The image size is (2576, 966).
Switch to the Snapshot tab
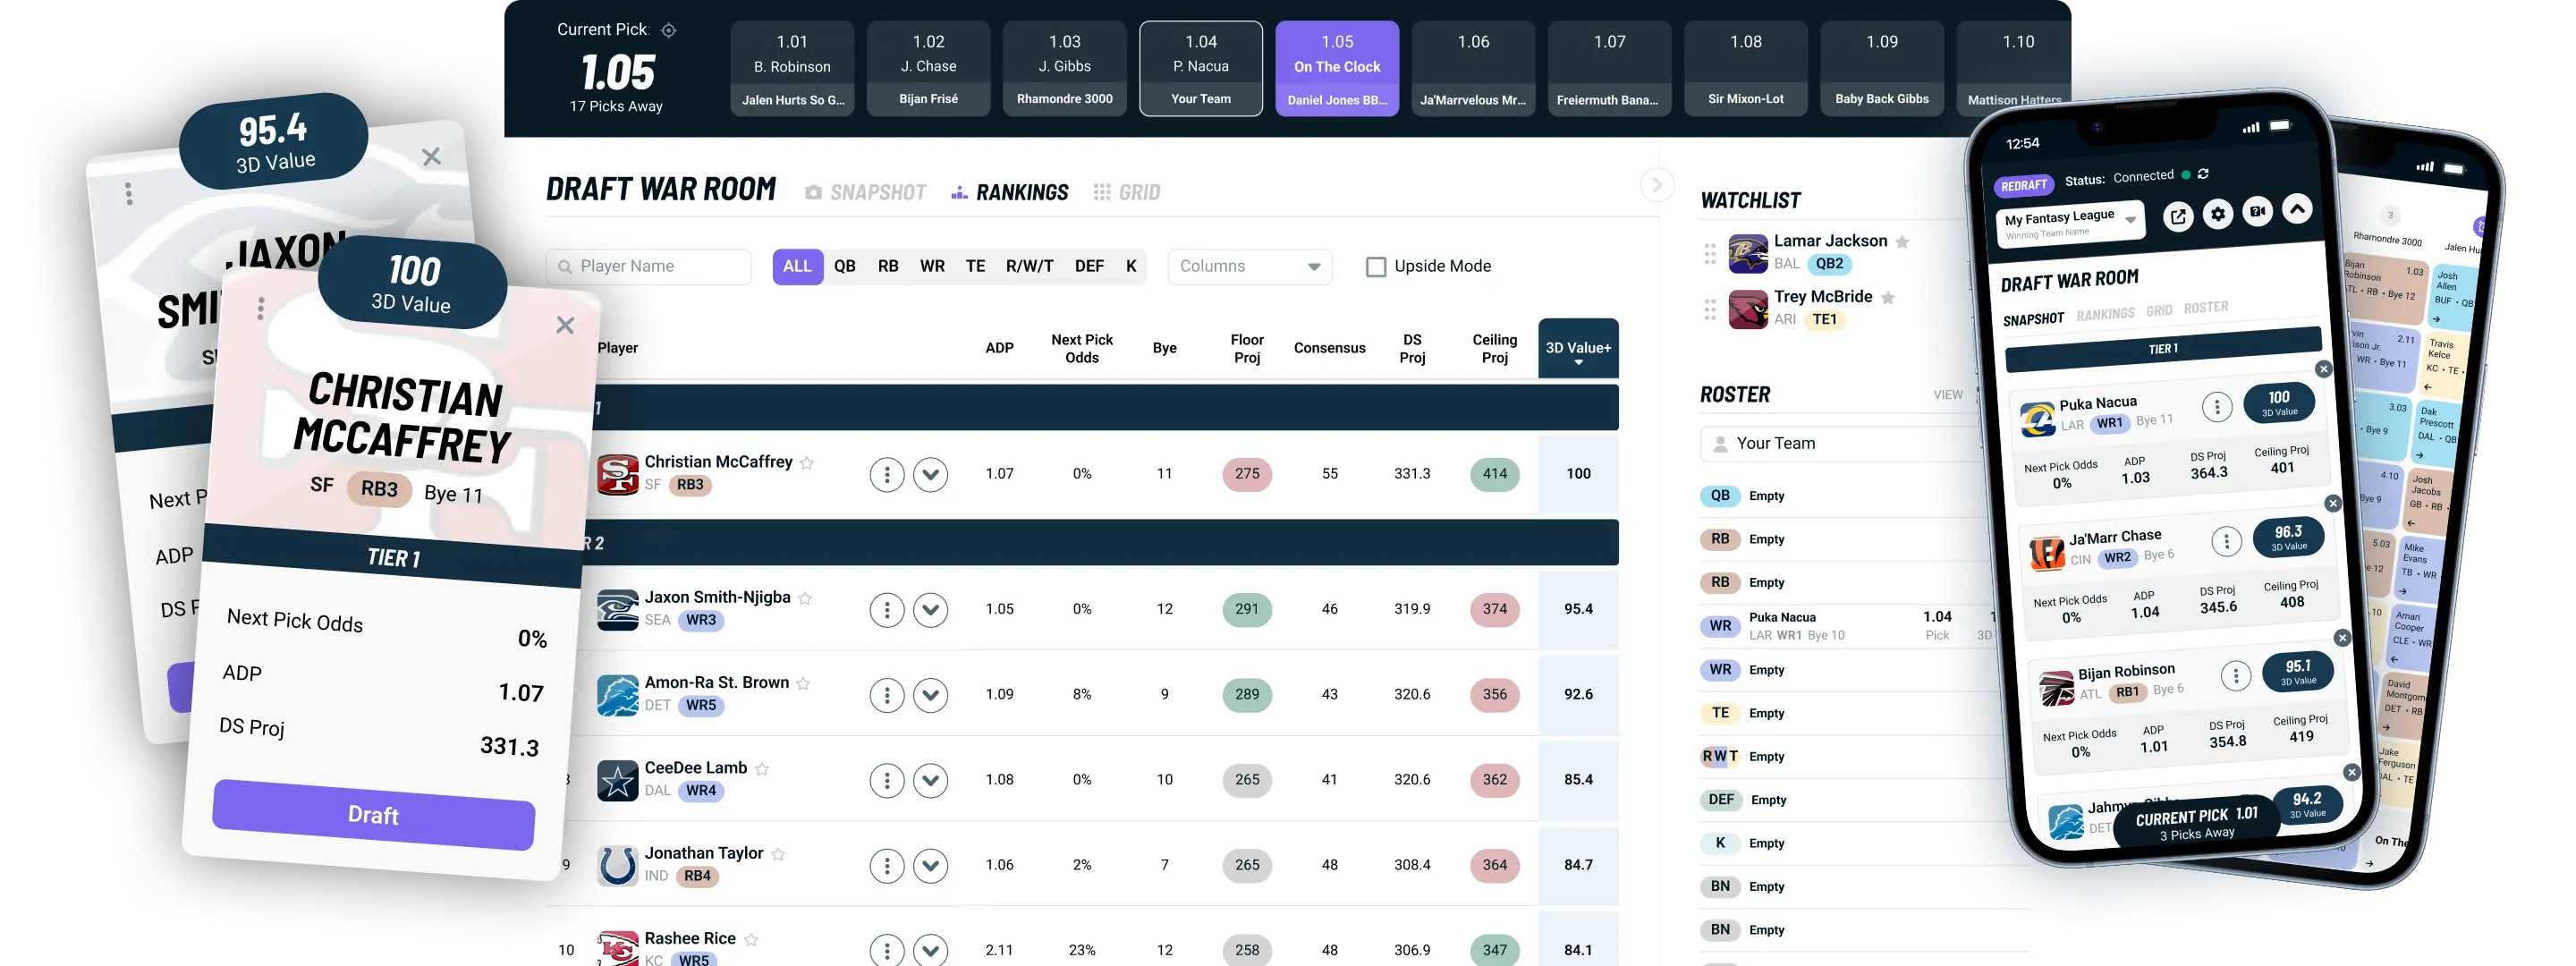pos(866,192)
